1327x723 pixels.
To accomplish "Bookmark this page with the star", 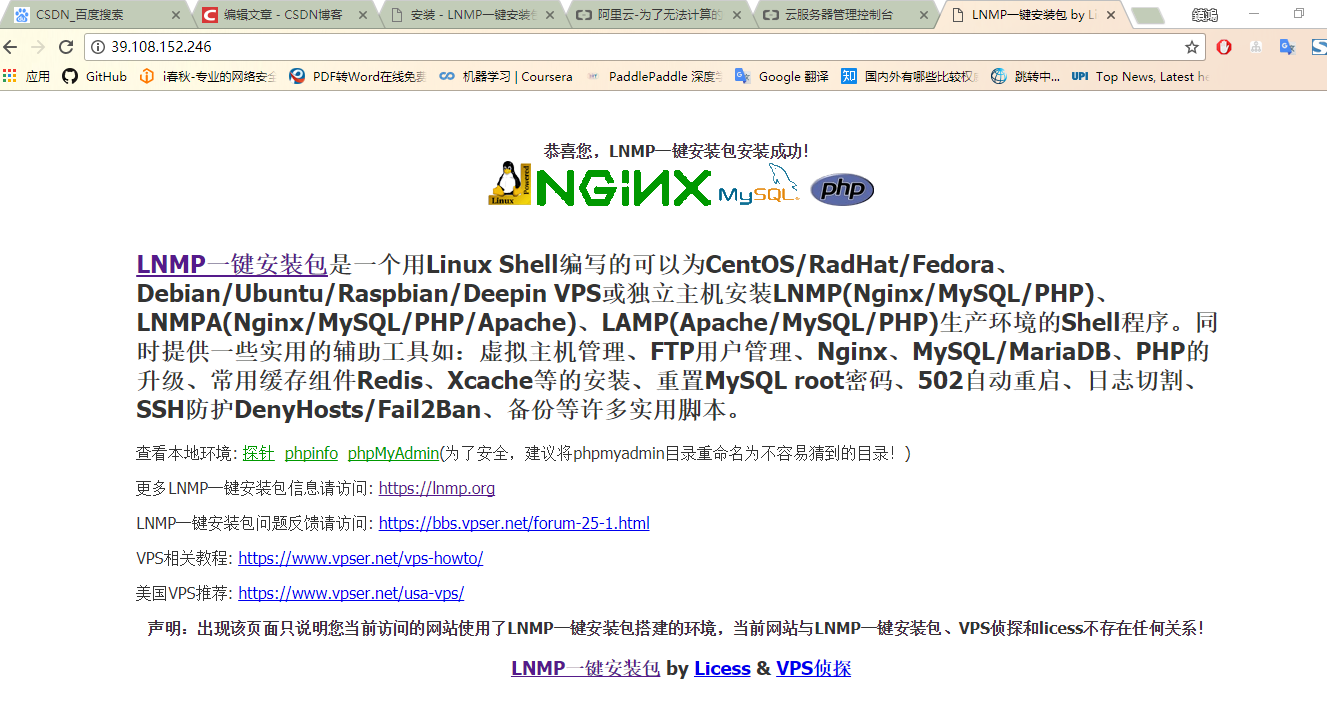I will tap(1192, 47).
